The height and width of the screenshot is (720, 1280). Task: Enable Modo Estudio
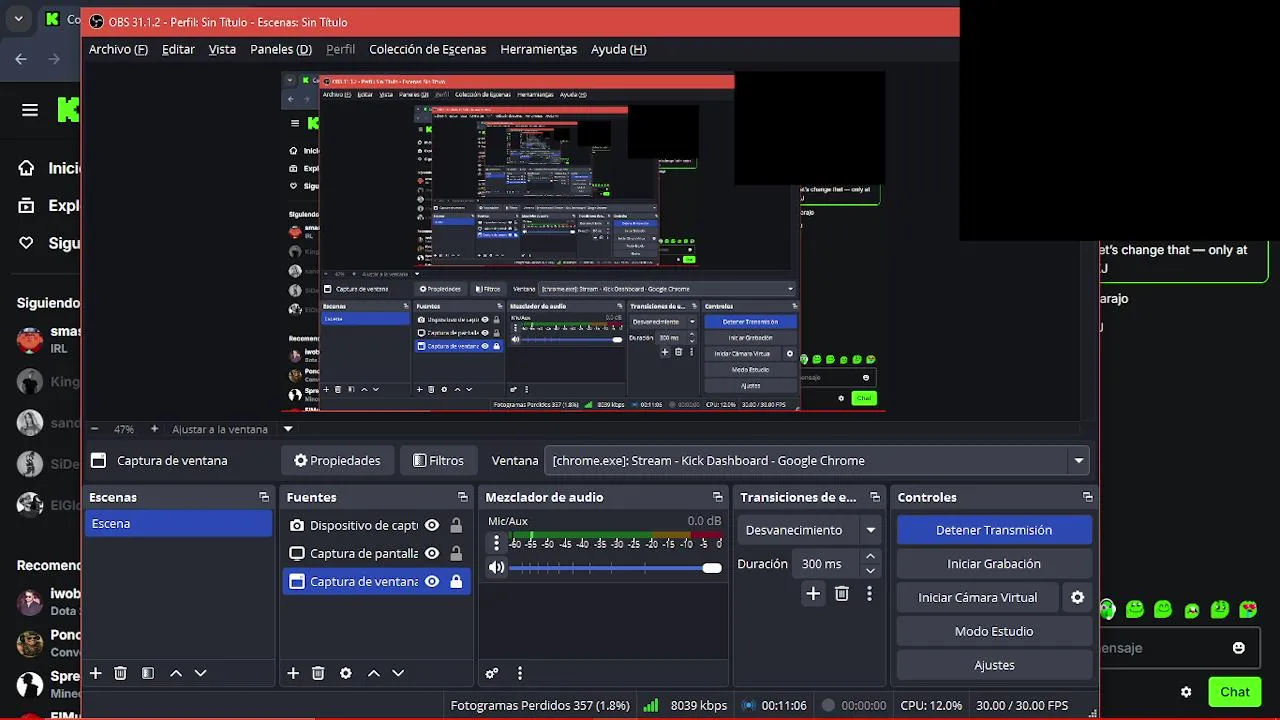[x=994, y=631]
